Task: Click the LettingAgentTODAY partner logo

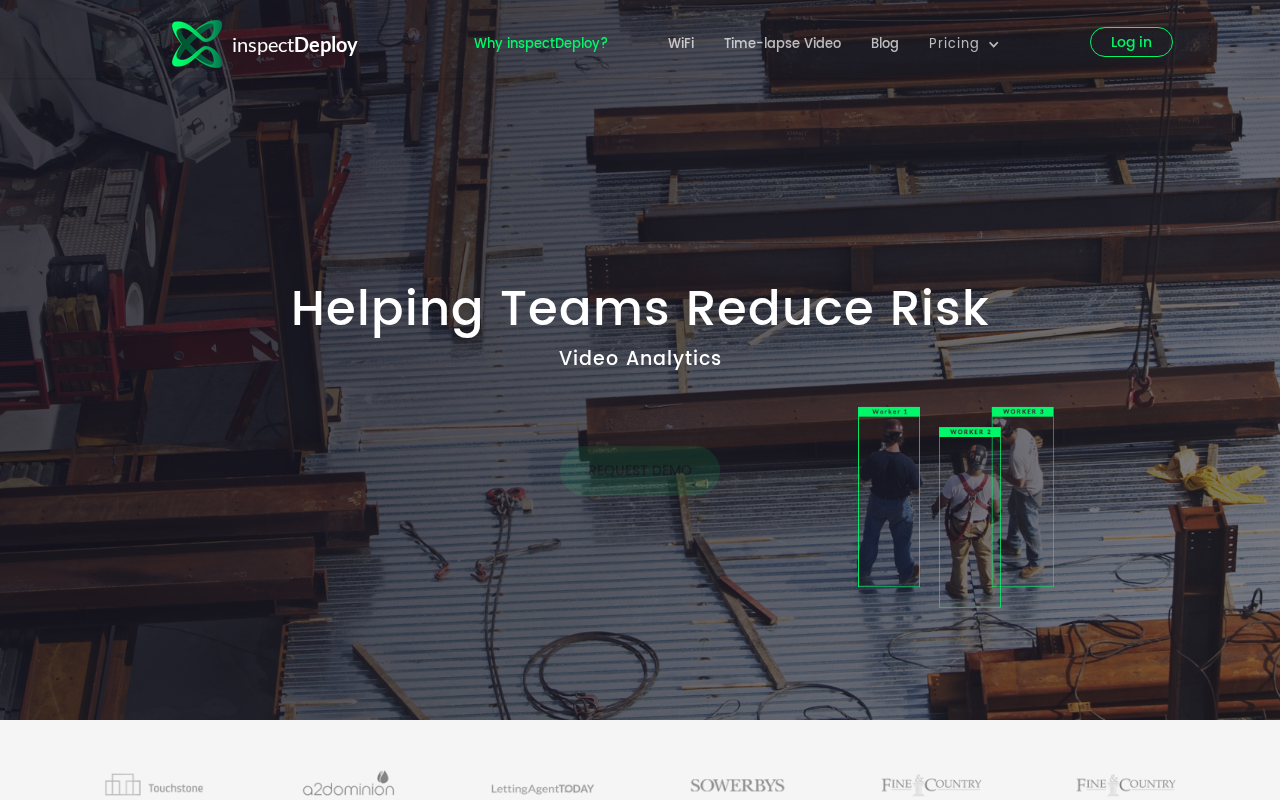Action: pos(543,788)
